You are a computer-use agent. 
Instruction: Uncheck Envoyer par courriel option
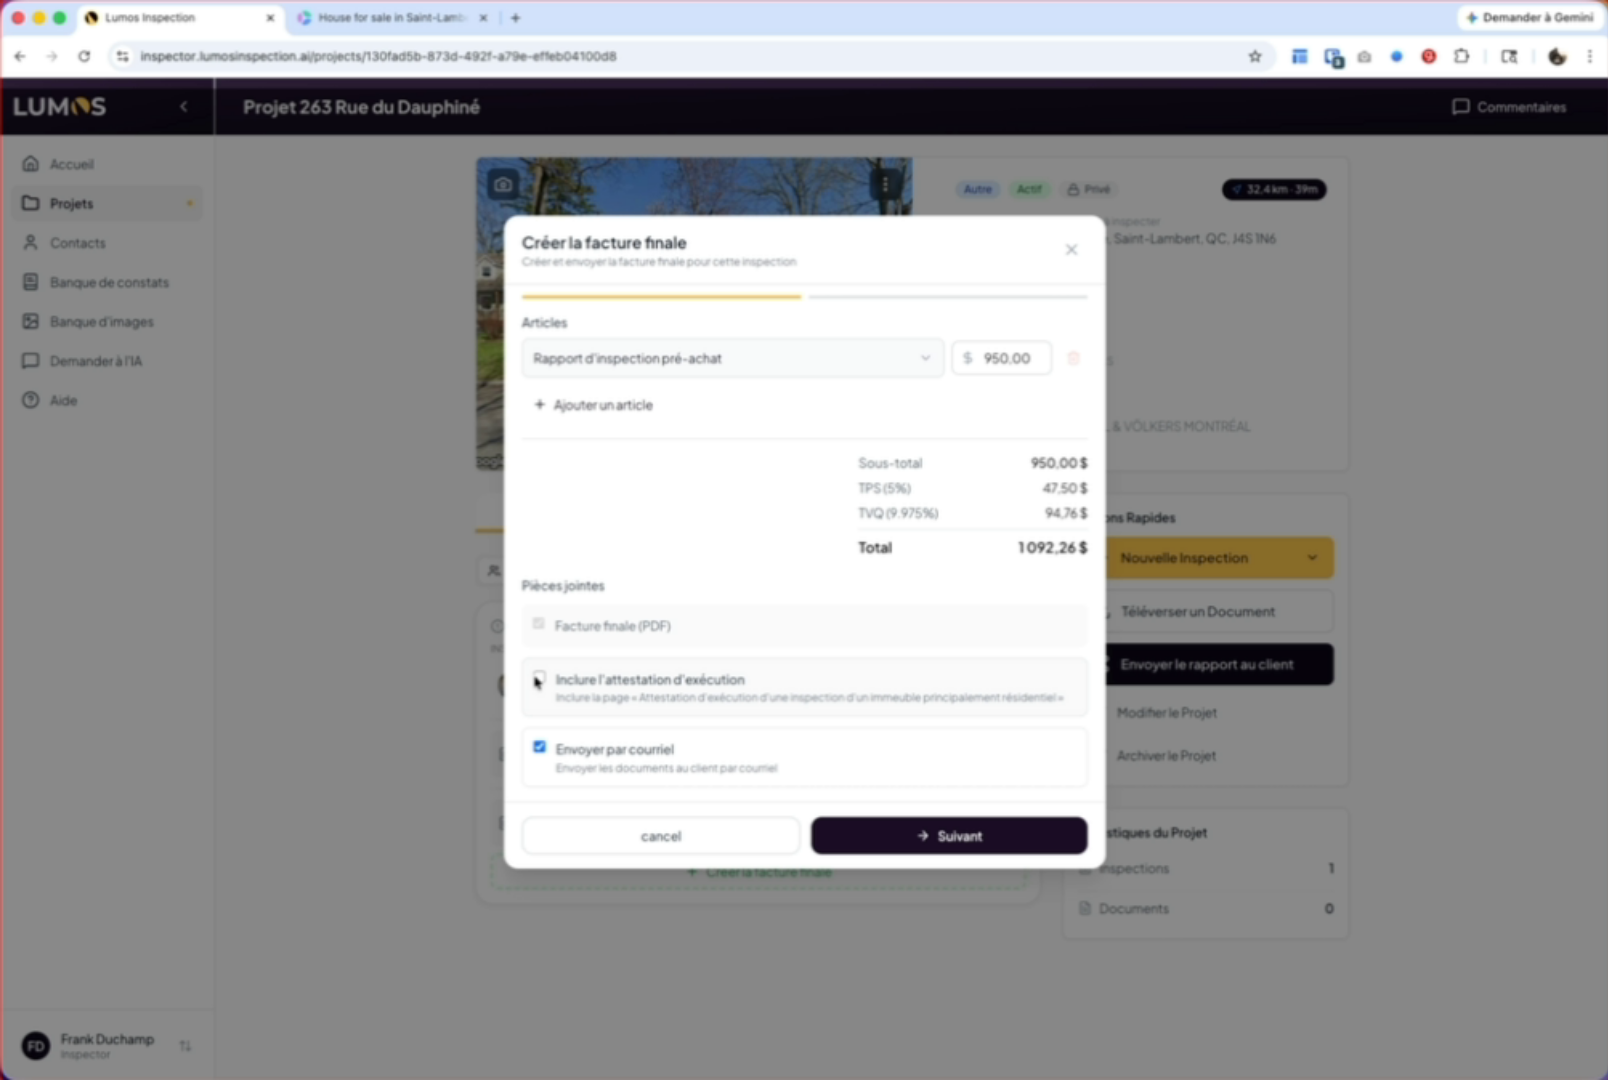540,747
